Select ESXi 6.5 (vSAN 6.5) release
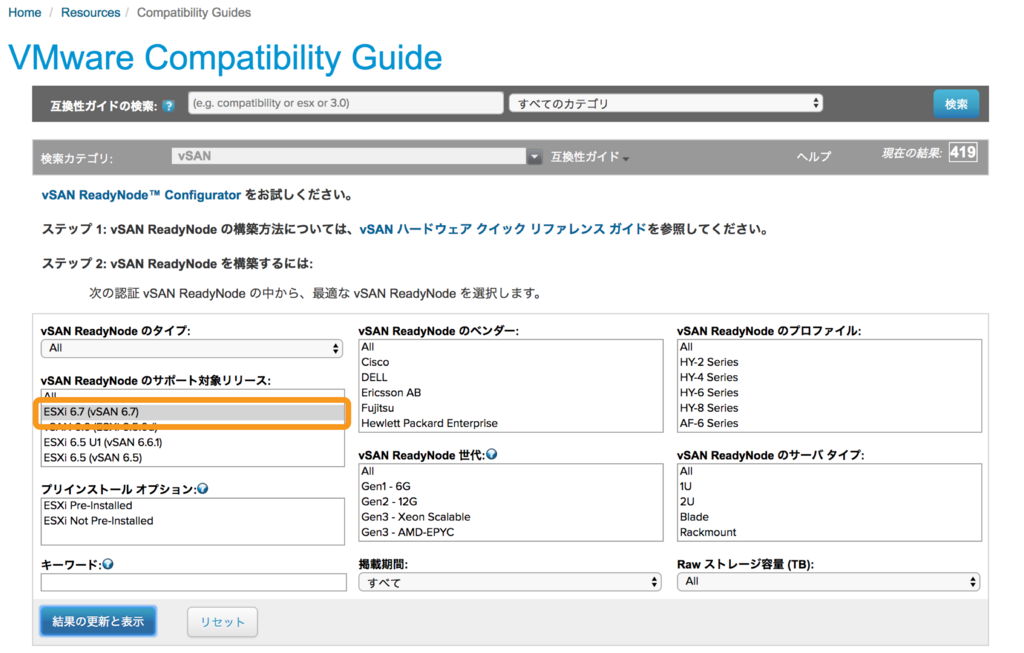Screen dimensions: 1024x653 coord(193,458)
